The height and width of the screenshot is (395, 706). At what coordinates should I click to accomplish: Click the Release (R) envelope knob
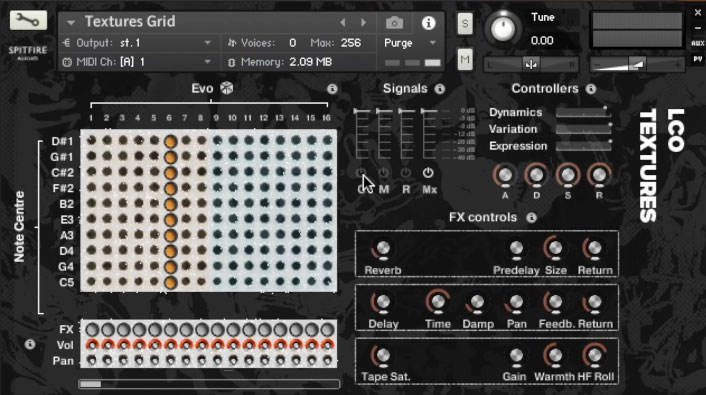(x=599, y=175)
